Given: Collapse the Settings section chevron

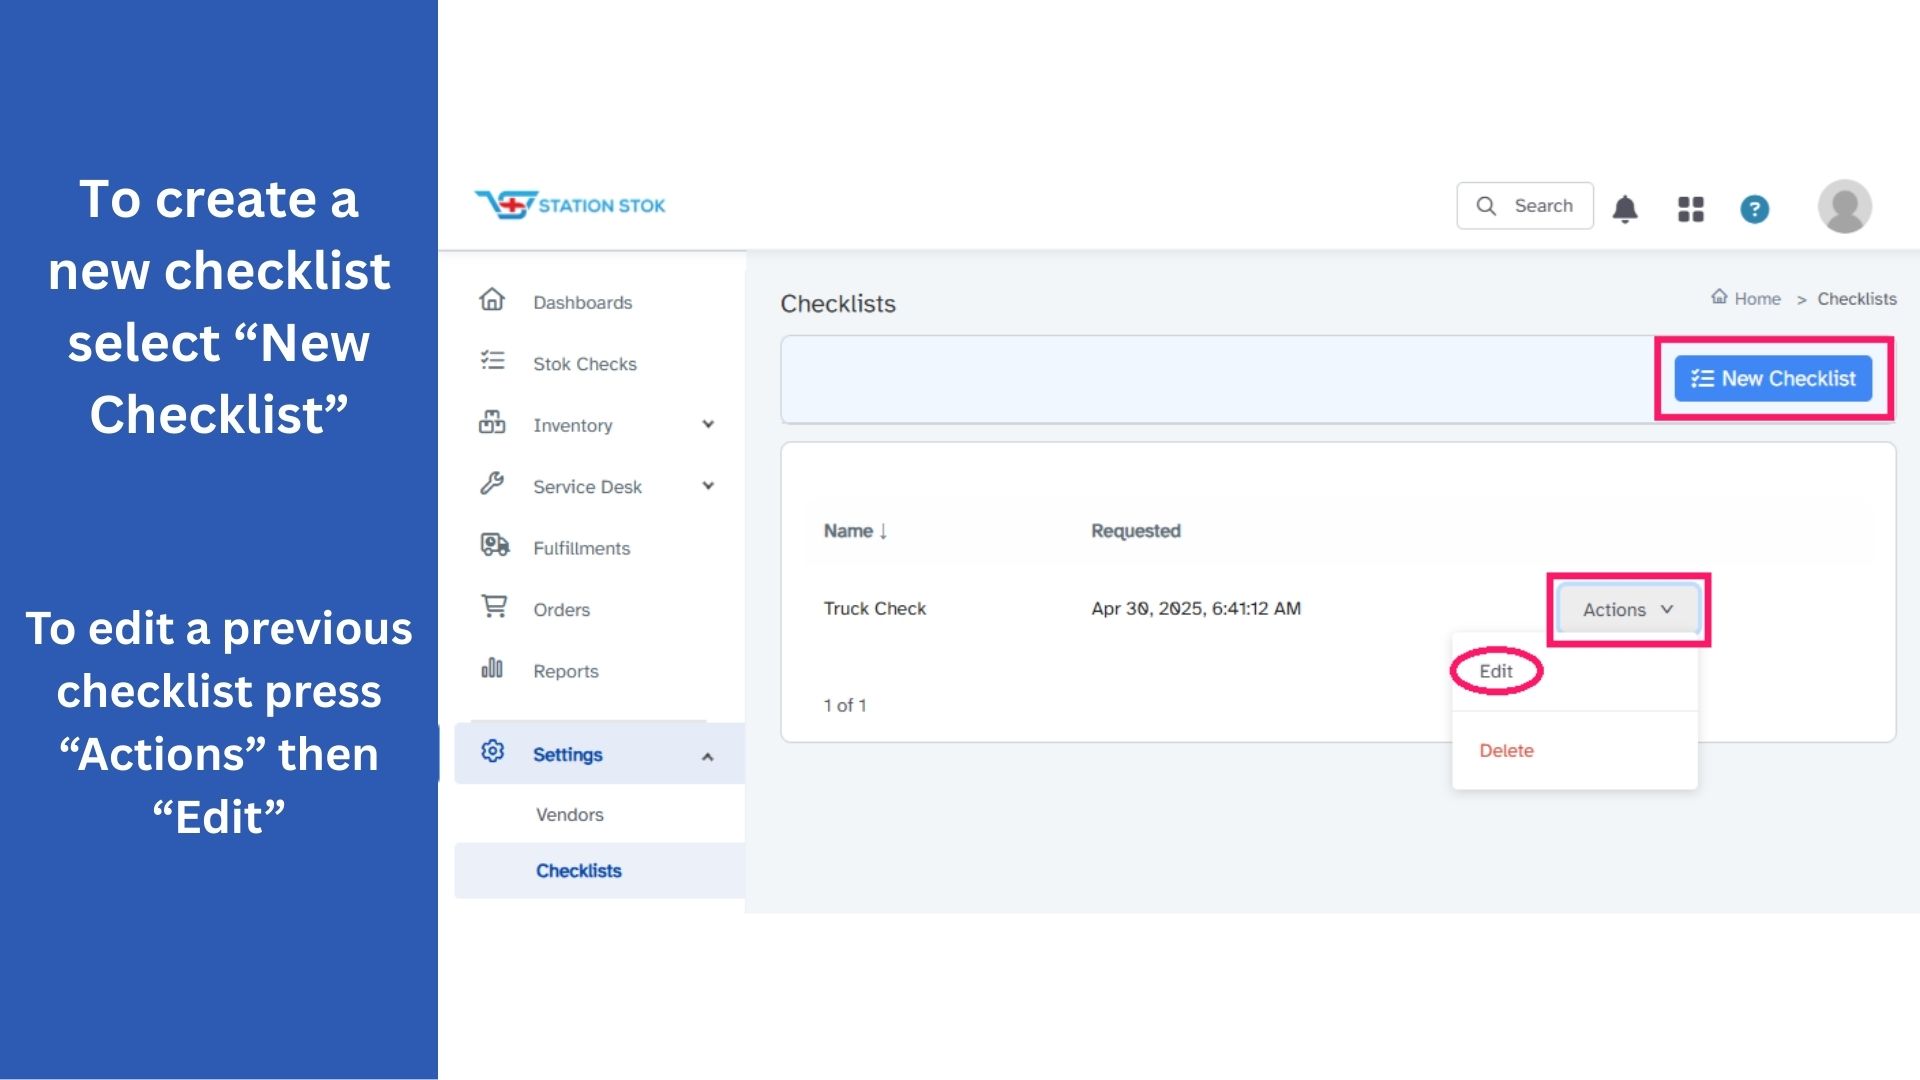Looking at the screenshot, I should pos(707,756).
